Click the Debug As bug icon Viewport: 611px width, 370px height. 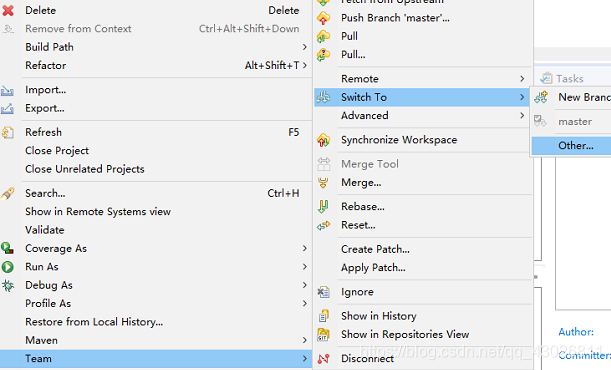tap(7, 285)
